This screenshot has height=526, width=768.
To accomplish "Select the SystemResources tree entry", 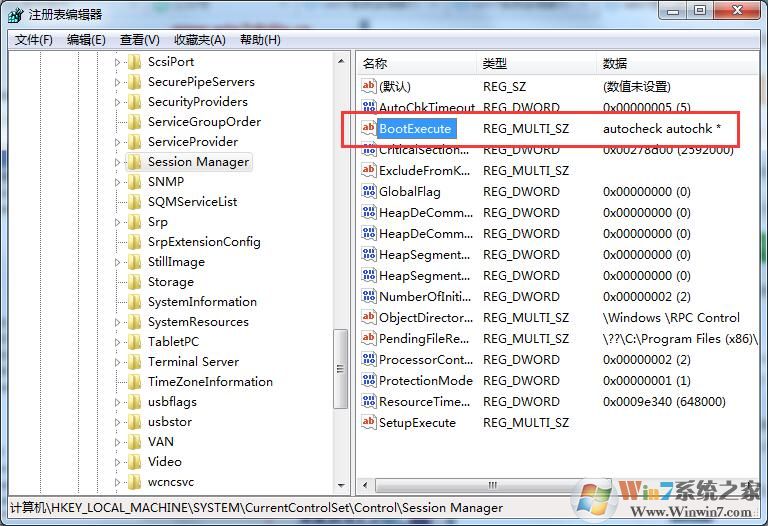I will pyautogui.click(x=198, y=322).
